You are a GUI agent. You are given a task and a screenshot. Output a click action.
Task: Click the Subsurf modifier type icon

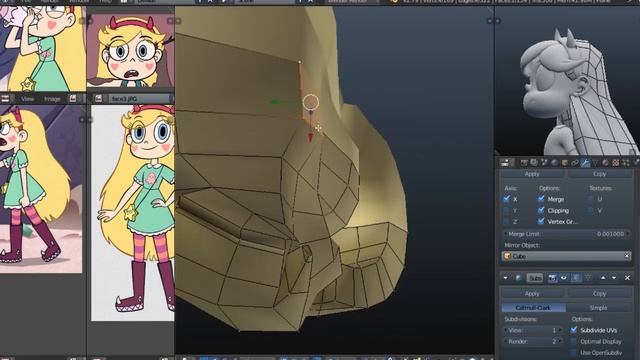coord(518,278)
